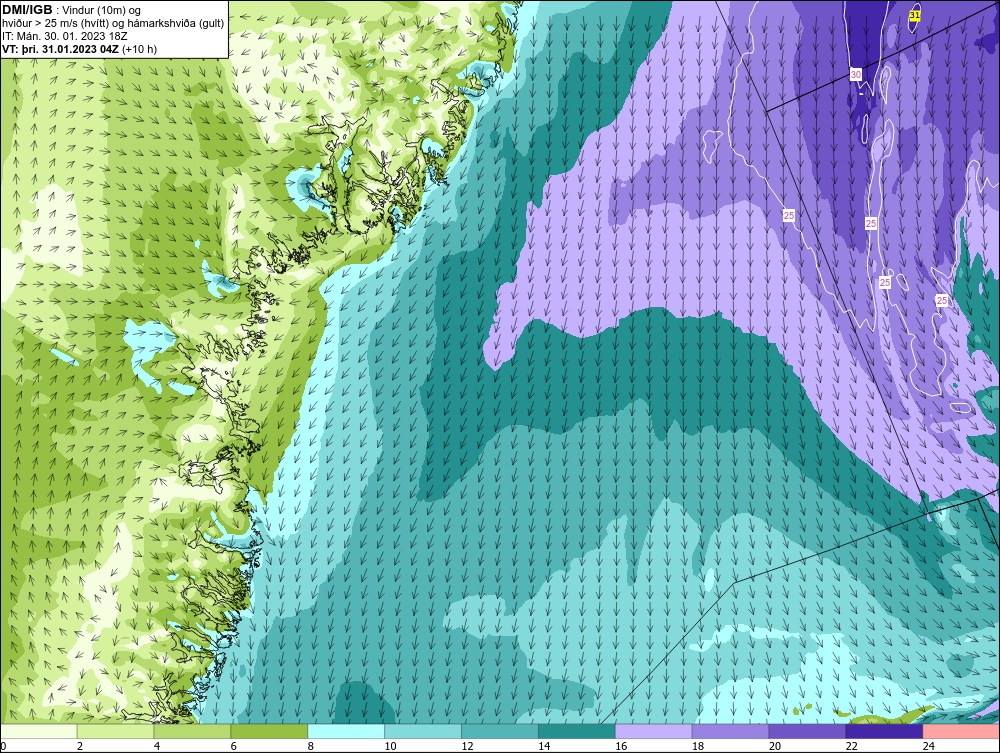
Task: Click the 'Vindur (10m) og' heading text
Action: [103, 11]
